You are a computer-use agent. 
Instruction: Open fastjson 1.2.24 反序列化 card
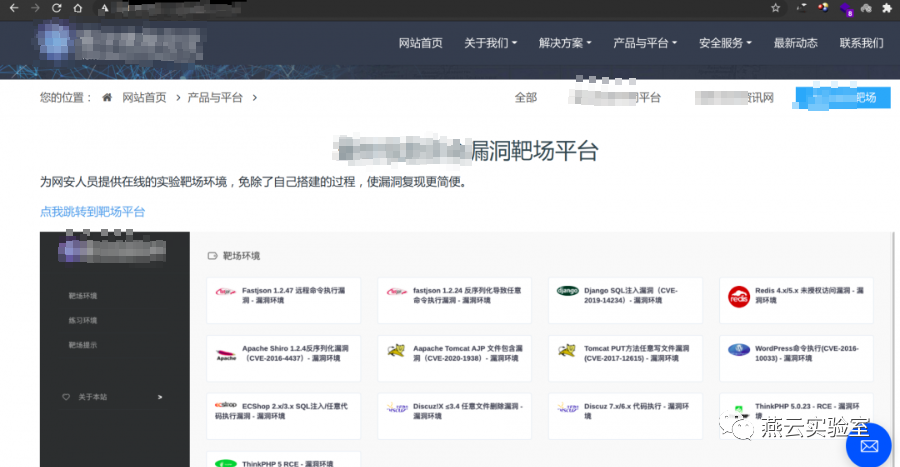[x=455, y=301]
